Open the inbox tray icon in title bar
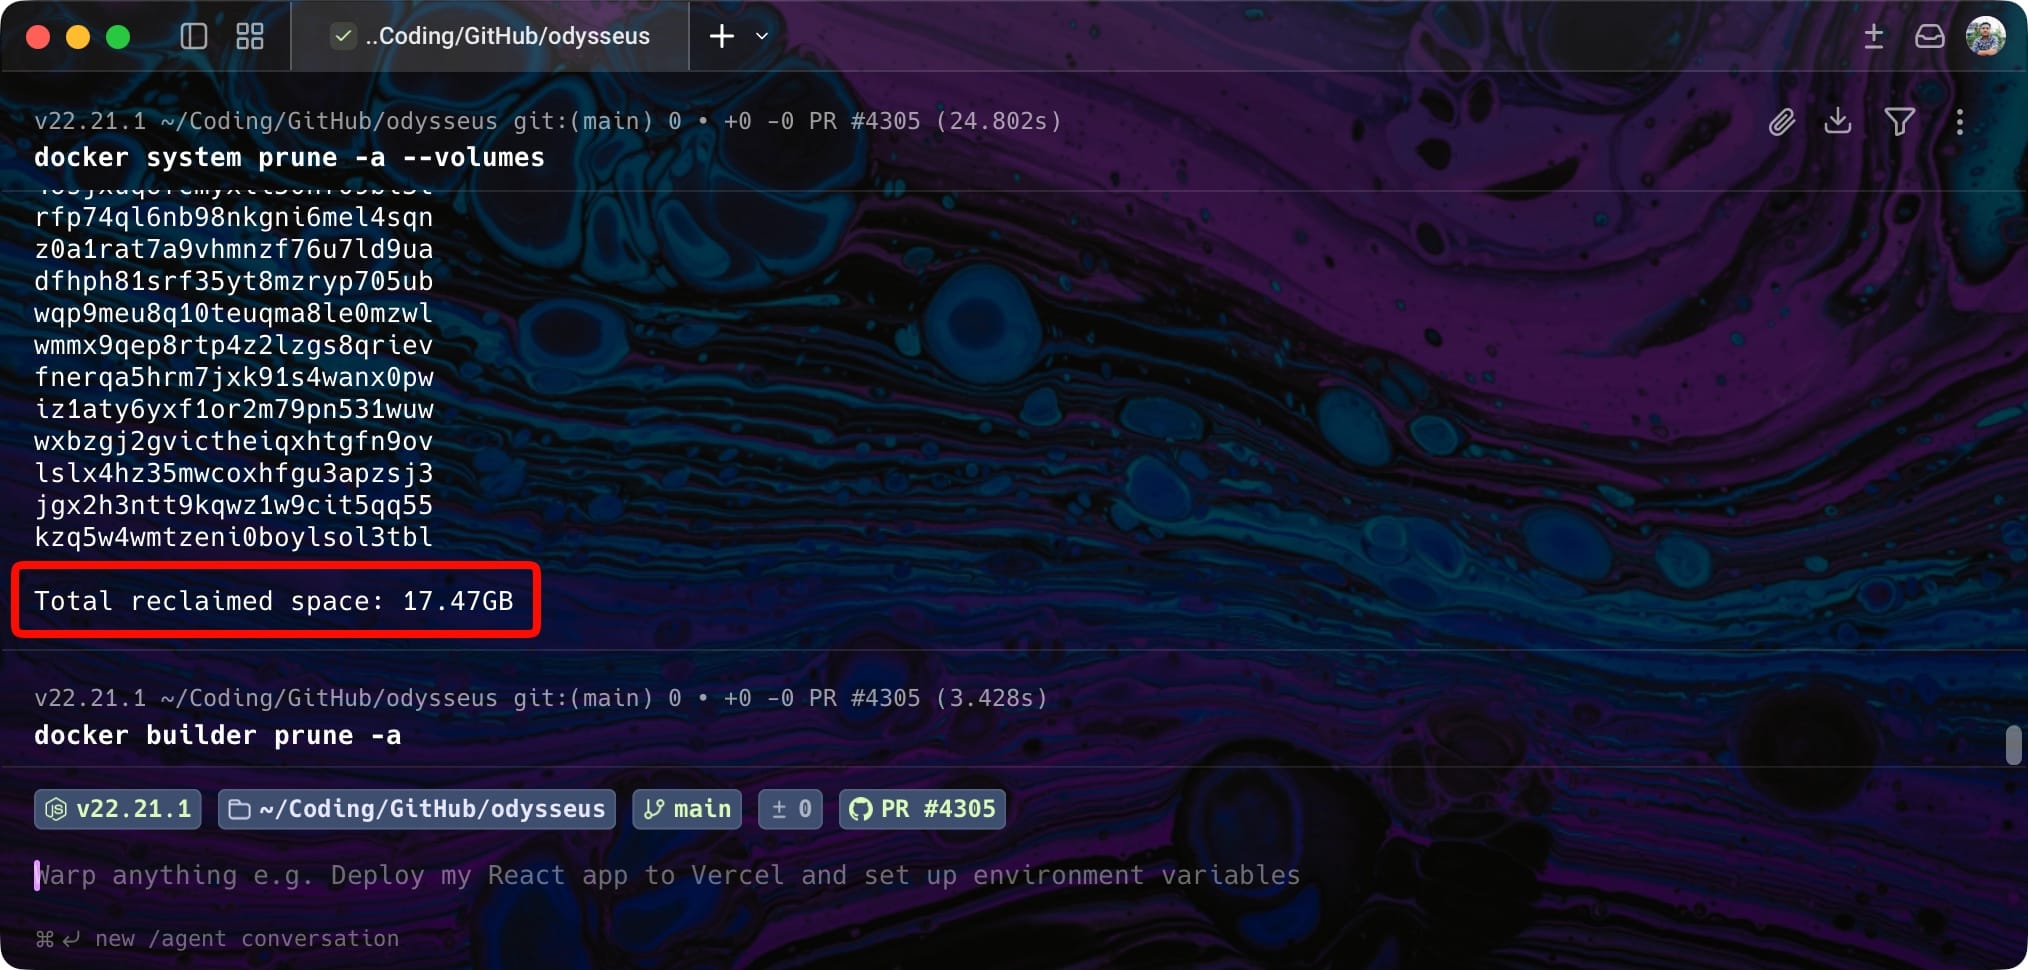Viewport: 2028px width, 970px height. [1930, 37]
